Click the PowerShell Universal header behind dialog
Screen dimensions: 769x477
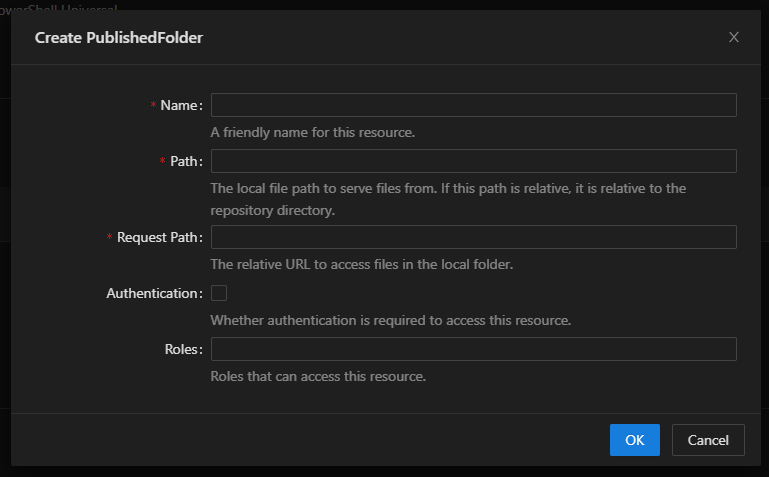(x=60, y=7)
